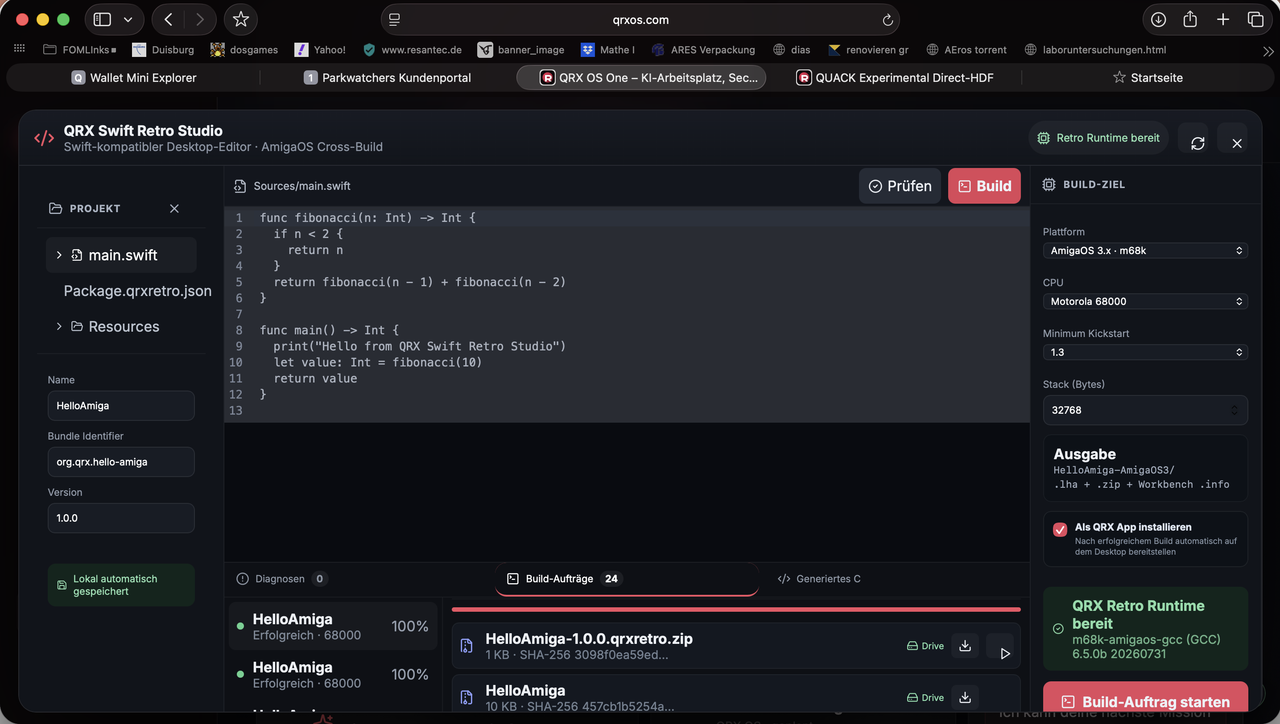
Task: Save HelloAmiga-1.0.0.qrxretro.zip to Drive
Action: pyautogui.click(x=925, y=646)
